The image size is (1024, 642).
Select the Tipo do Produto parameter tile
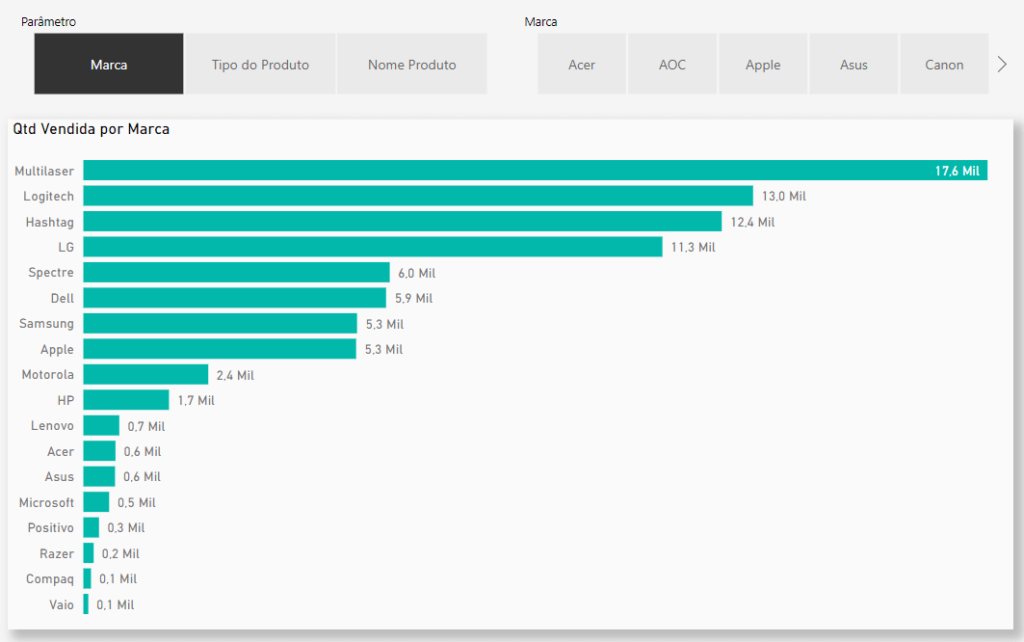[260, 64]
